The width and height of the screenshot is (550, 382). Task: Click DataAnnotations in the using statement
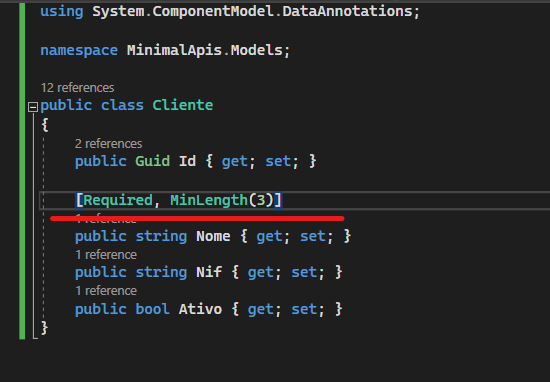347,12
